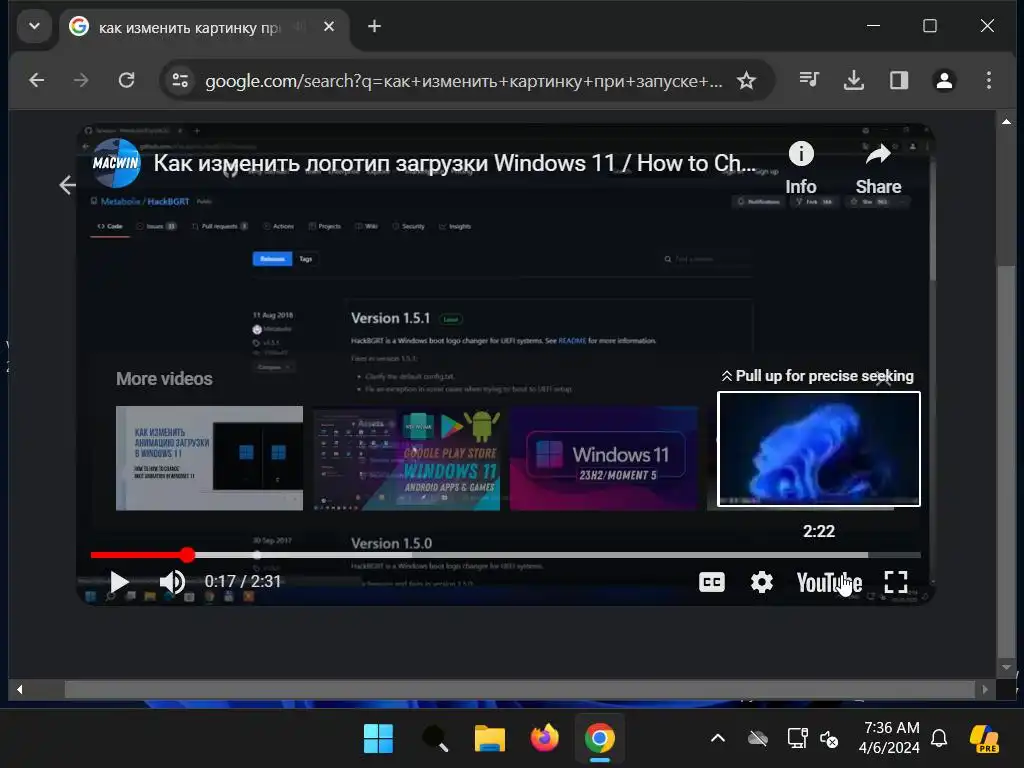Screen dimensions: 1024x768
Task: Open the video title link
Action: [x=455, y=163]
